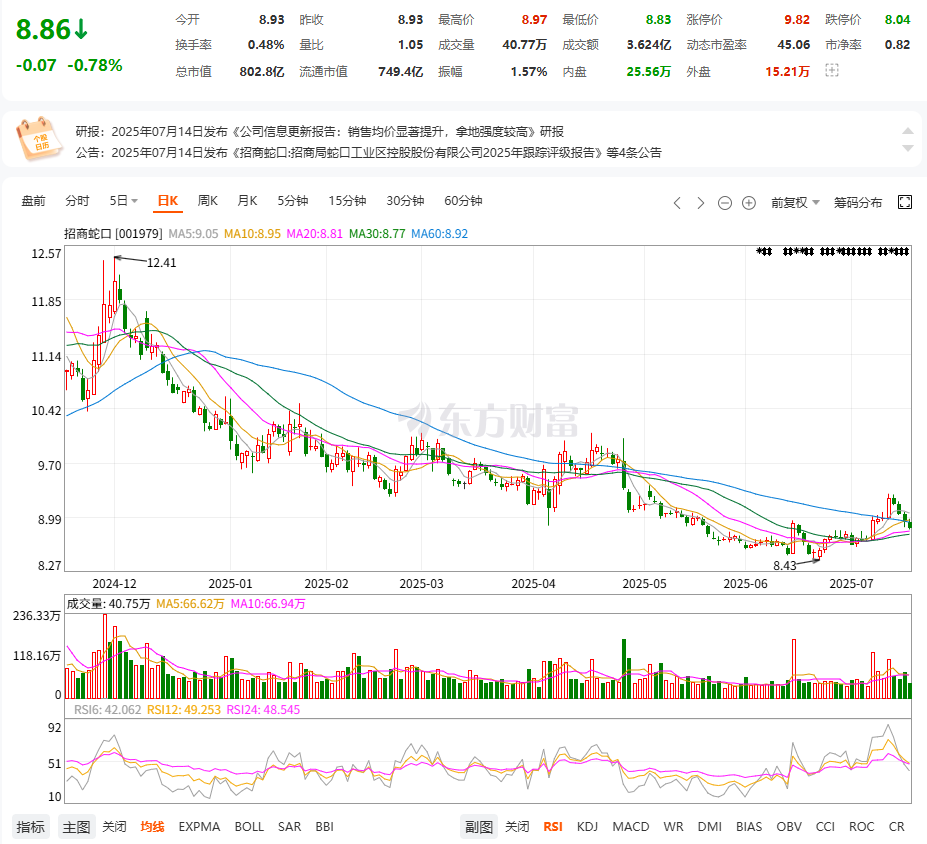The height and width of the screenshot is (844, 927).
Task: Select DMI sub indicator
Action: point(709,826)
